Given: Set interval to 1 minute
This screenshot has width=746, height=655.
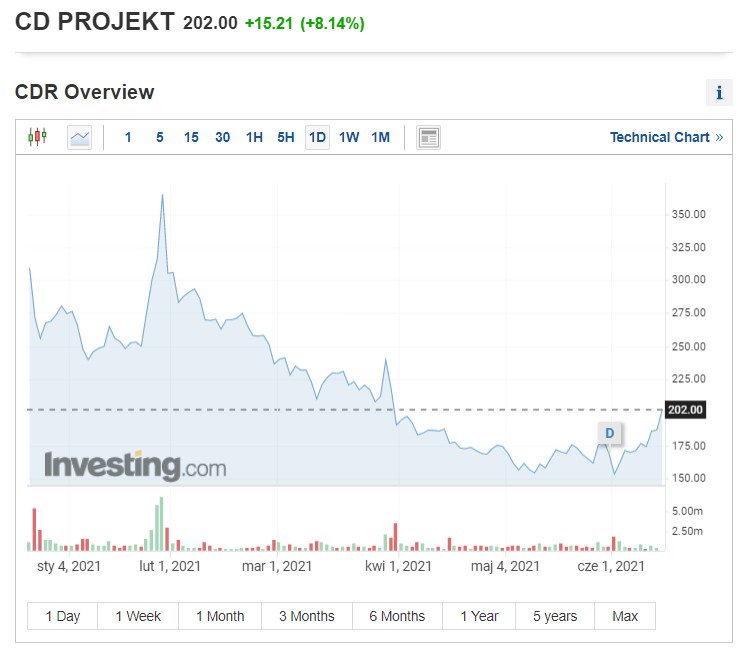Looking at the screenshot, I should [x=128, y=137].
